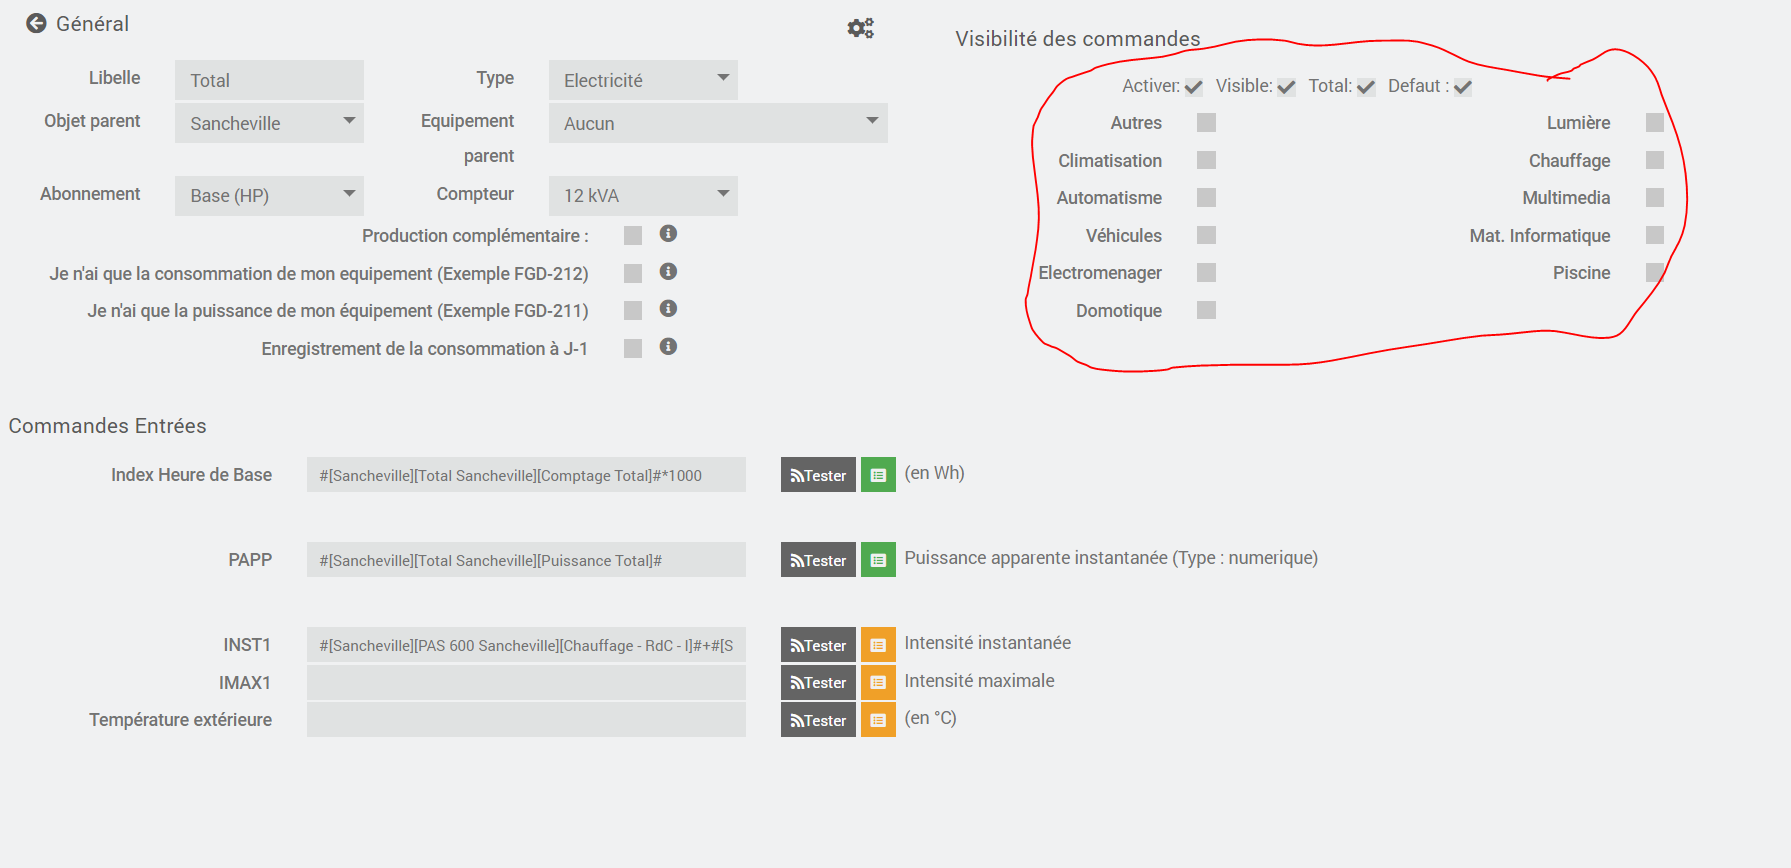The image size is (1791, 868).
Task: Open the advanced settings gears icon
Action: (860, 28)
